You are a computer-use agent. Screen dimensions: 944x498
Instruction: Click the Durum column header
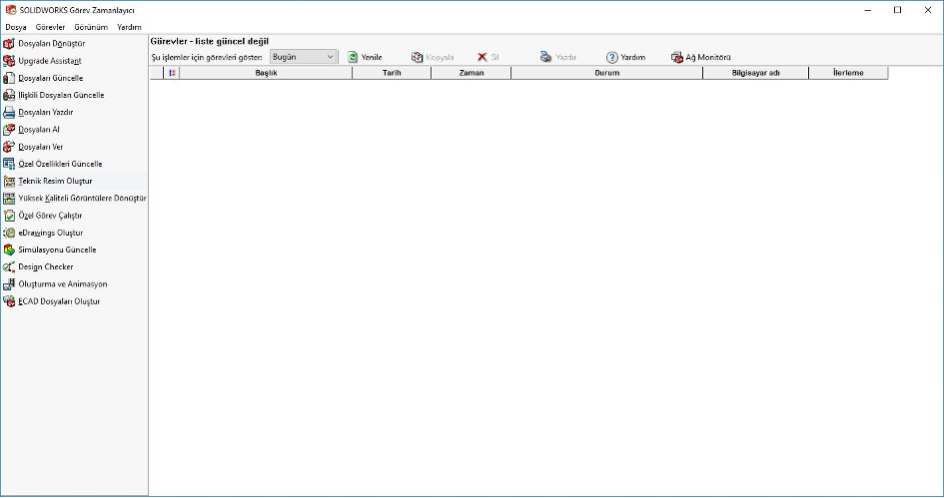click(606, 73)
